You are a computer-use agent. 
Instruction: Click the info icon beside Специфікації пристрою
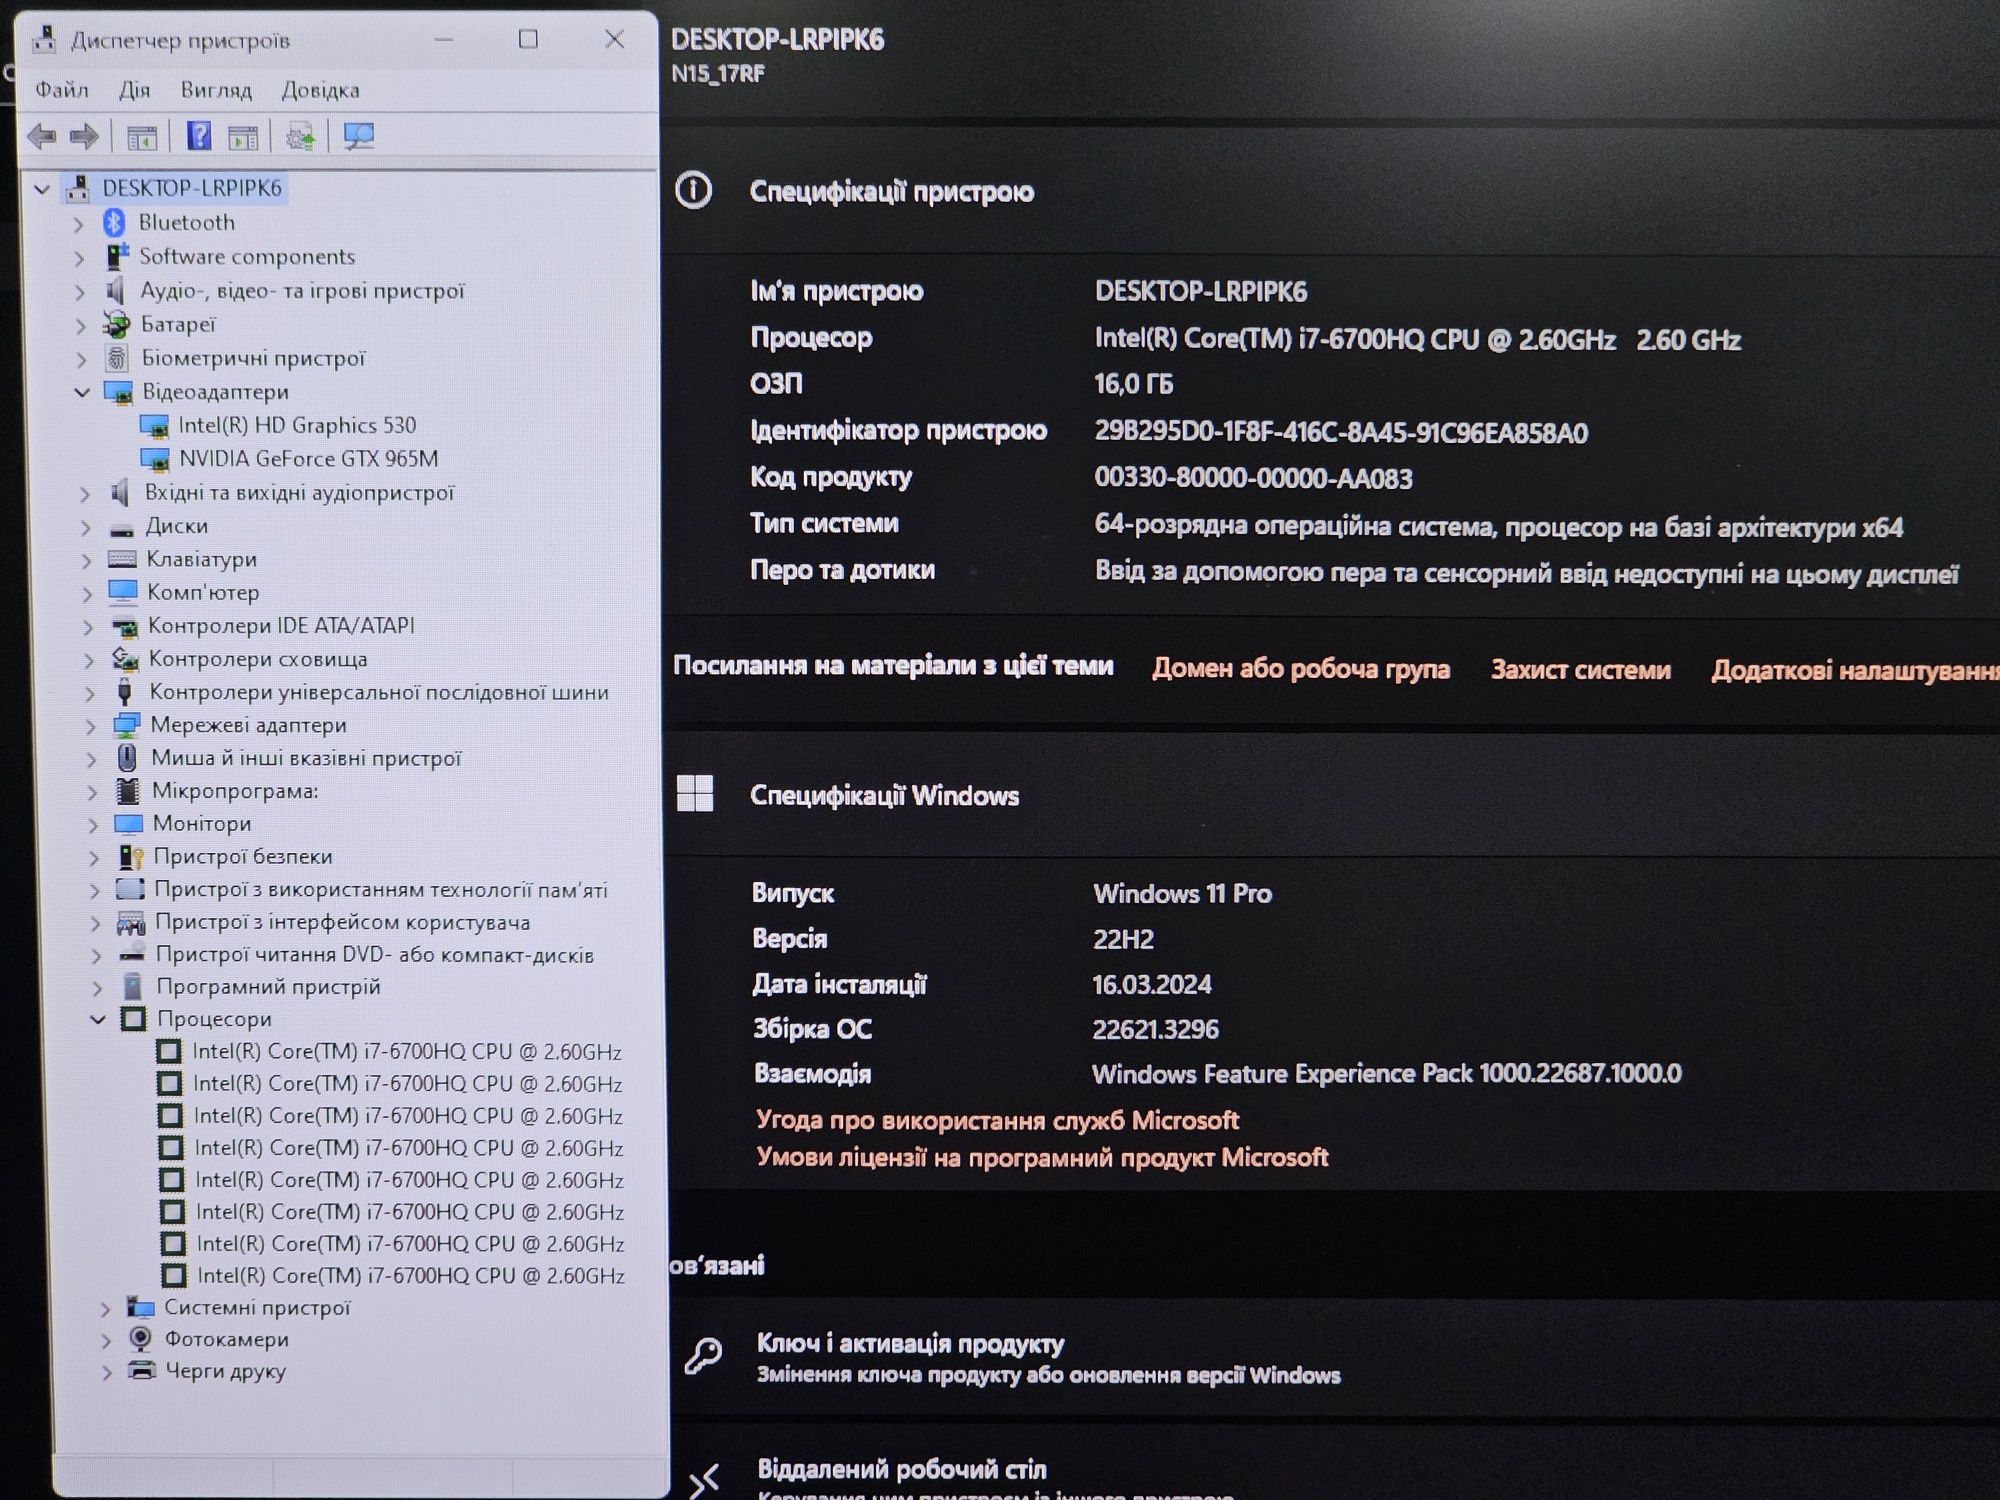[693, 190]
